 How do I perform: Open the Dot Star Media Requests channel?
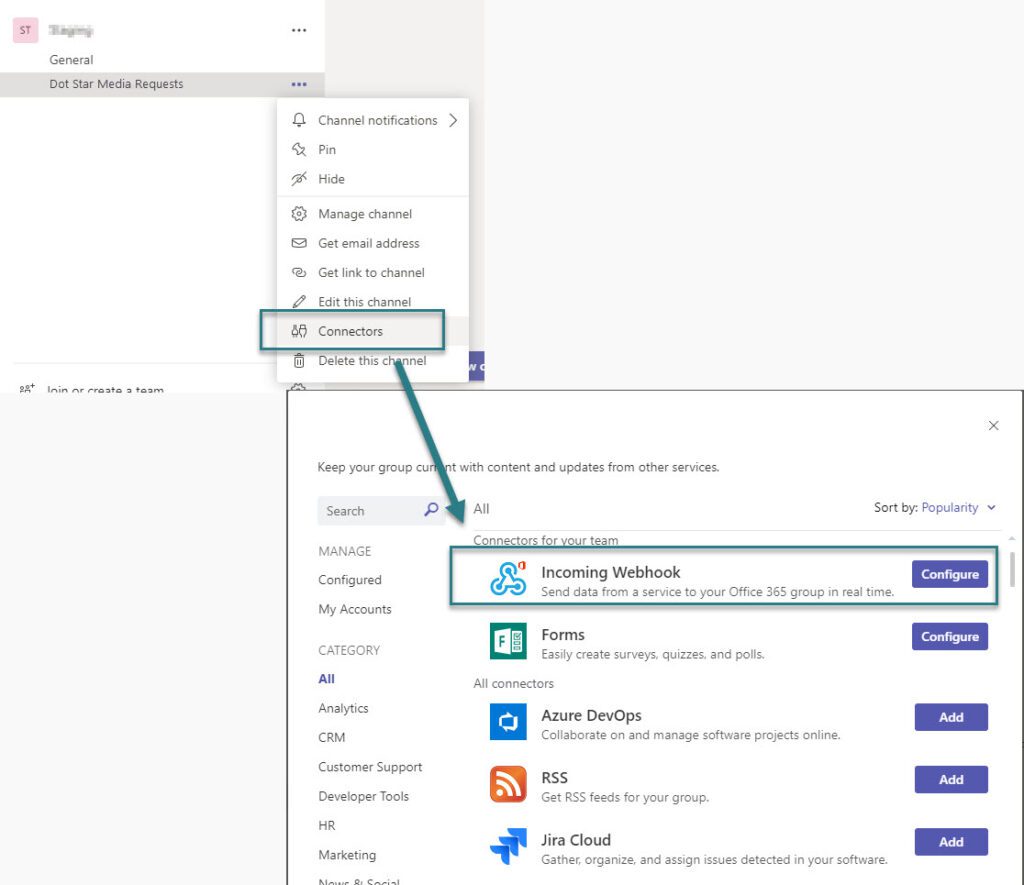pos(116,84)
